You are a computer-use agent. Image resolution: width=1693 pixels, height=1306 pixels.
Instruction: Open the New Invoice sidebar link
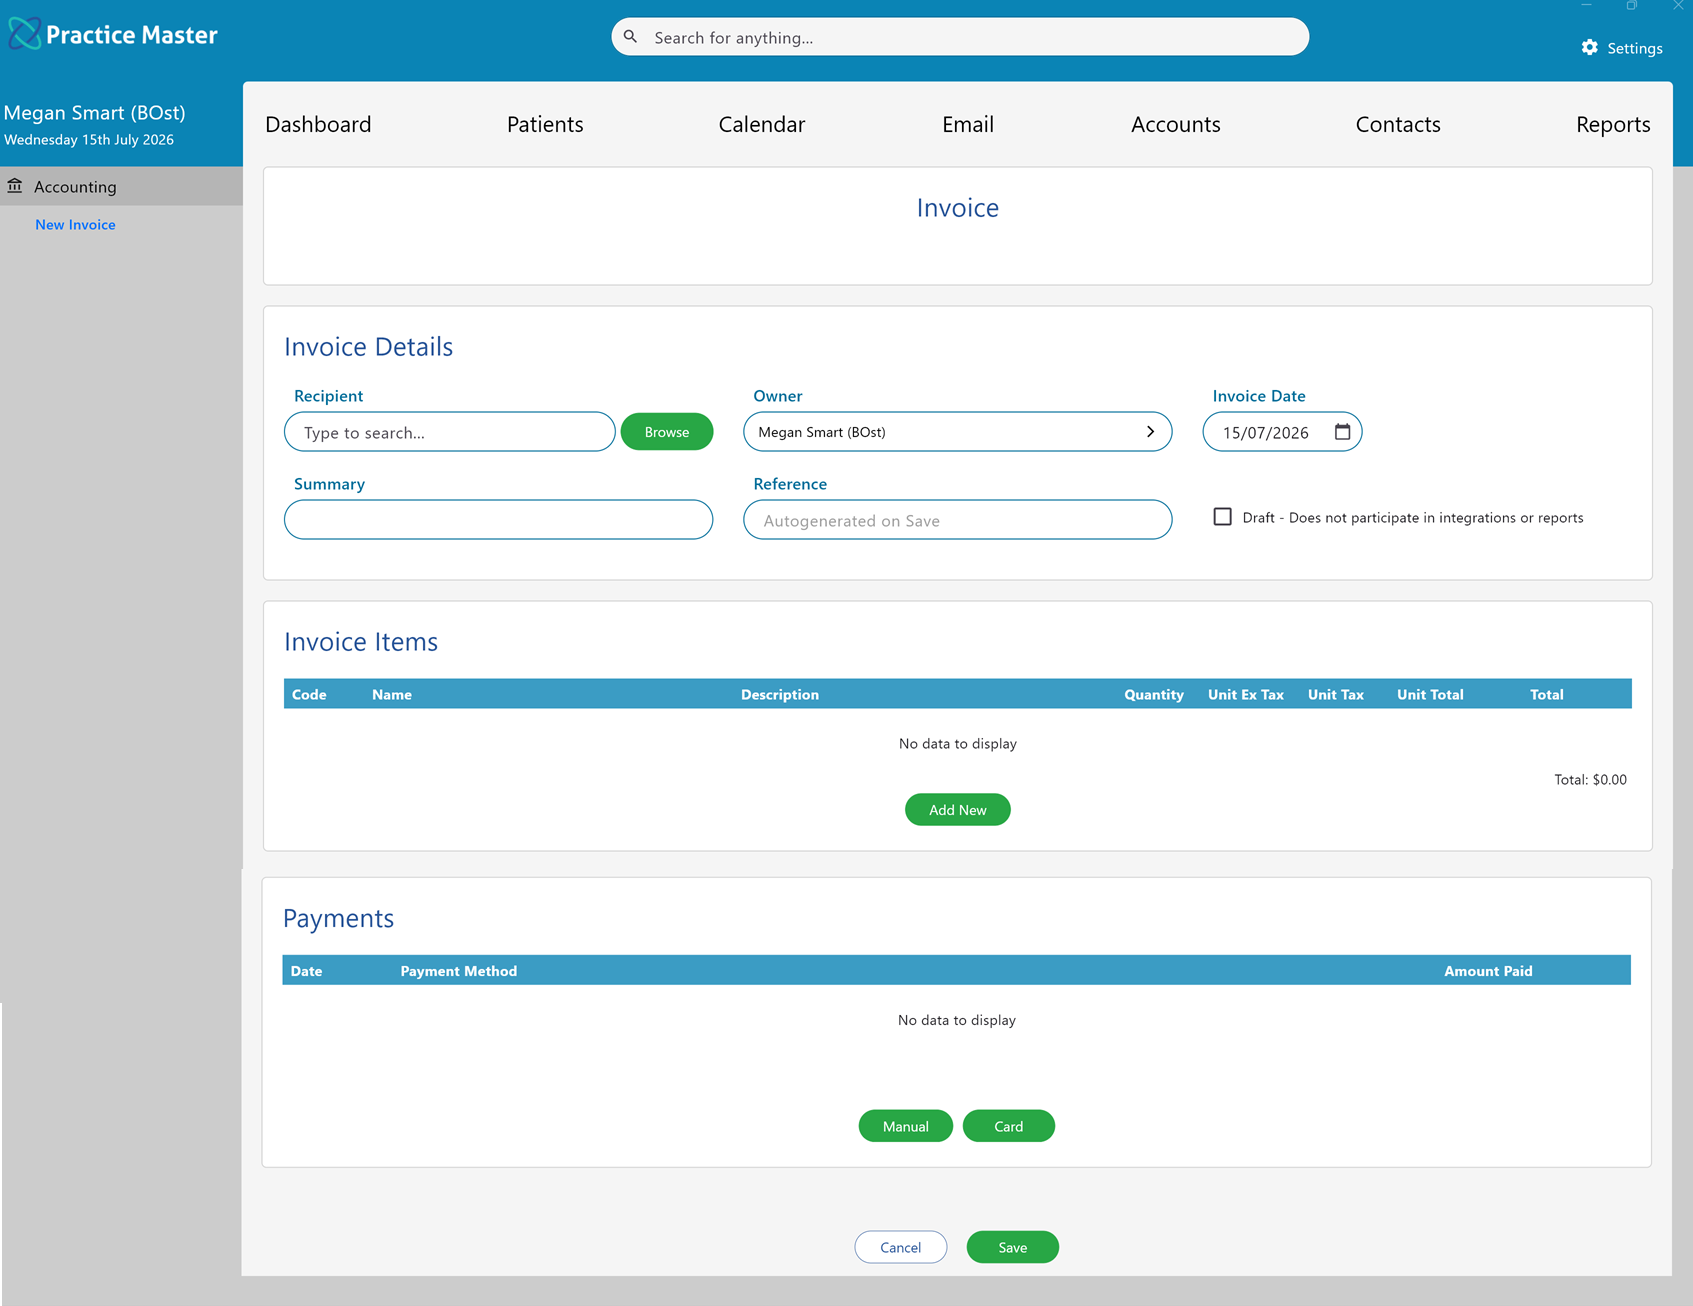coord(75,225)
